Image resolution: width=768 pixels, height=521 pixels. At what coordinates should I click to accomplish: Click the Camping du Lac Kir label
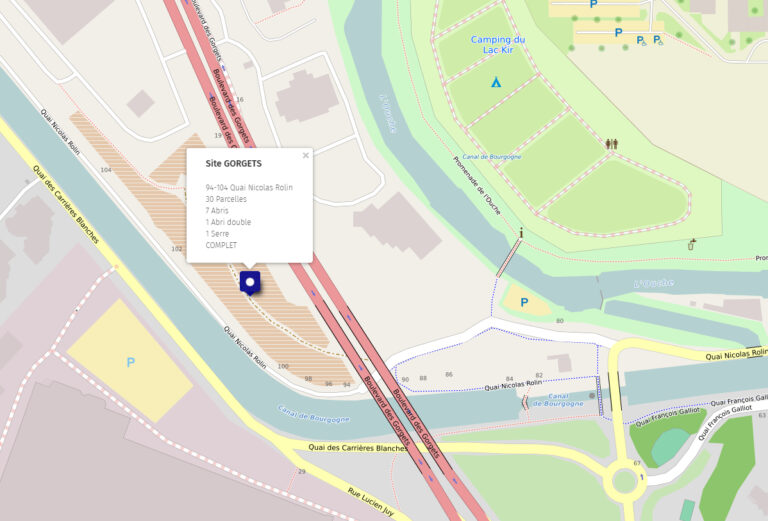tap(498, 45)
